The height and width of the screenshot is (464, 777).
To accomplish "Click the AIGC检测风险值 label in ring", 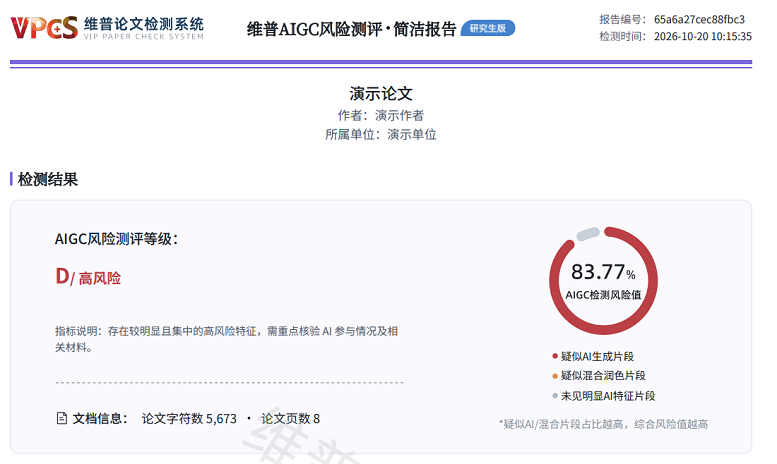I will pos(603,295).
